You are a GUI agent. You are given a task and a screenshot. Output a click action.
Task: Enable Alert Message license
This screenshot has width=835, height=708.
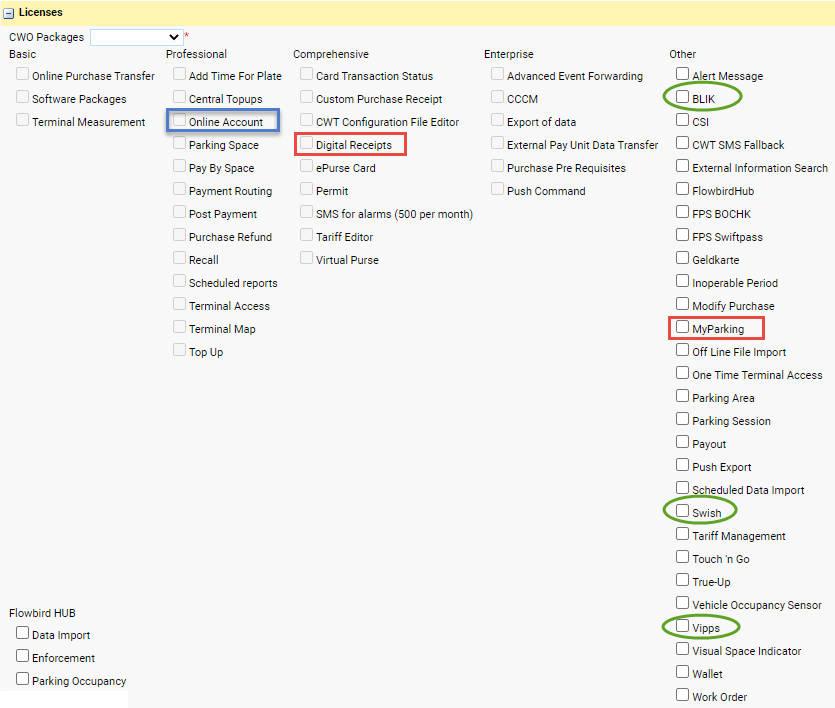[x=682, y=73]
